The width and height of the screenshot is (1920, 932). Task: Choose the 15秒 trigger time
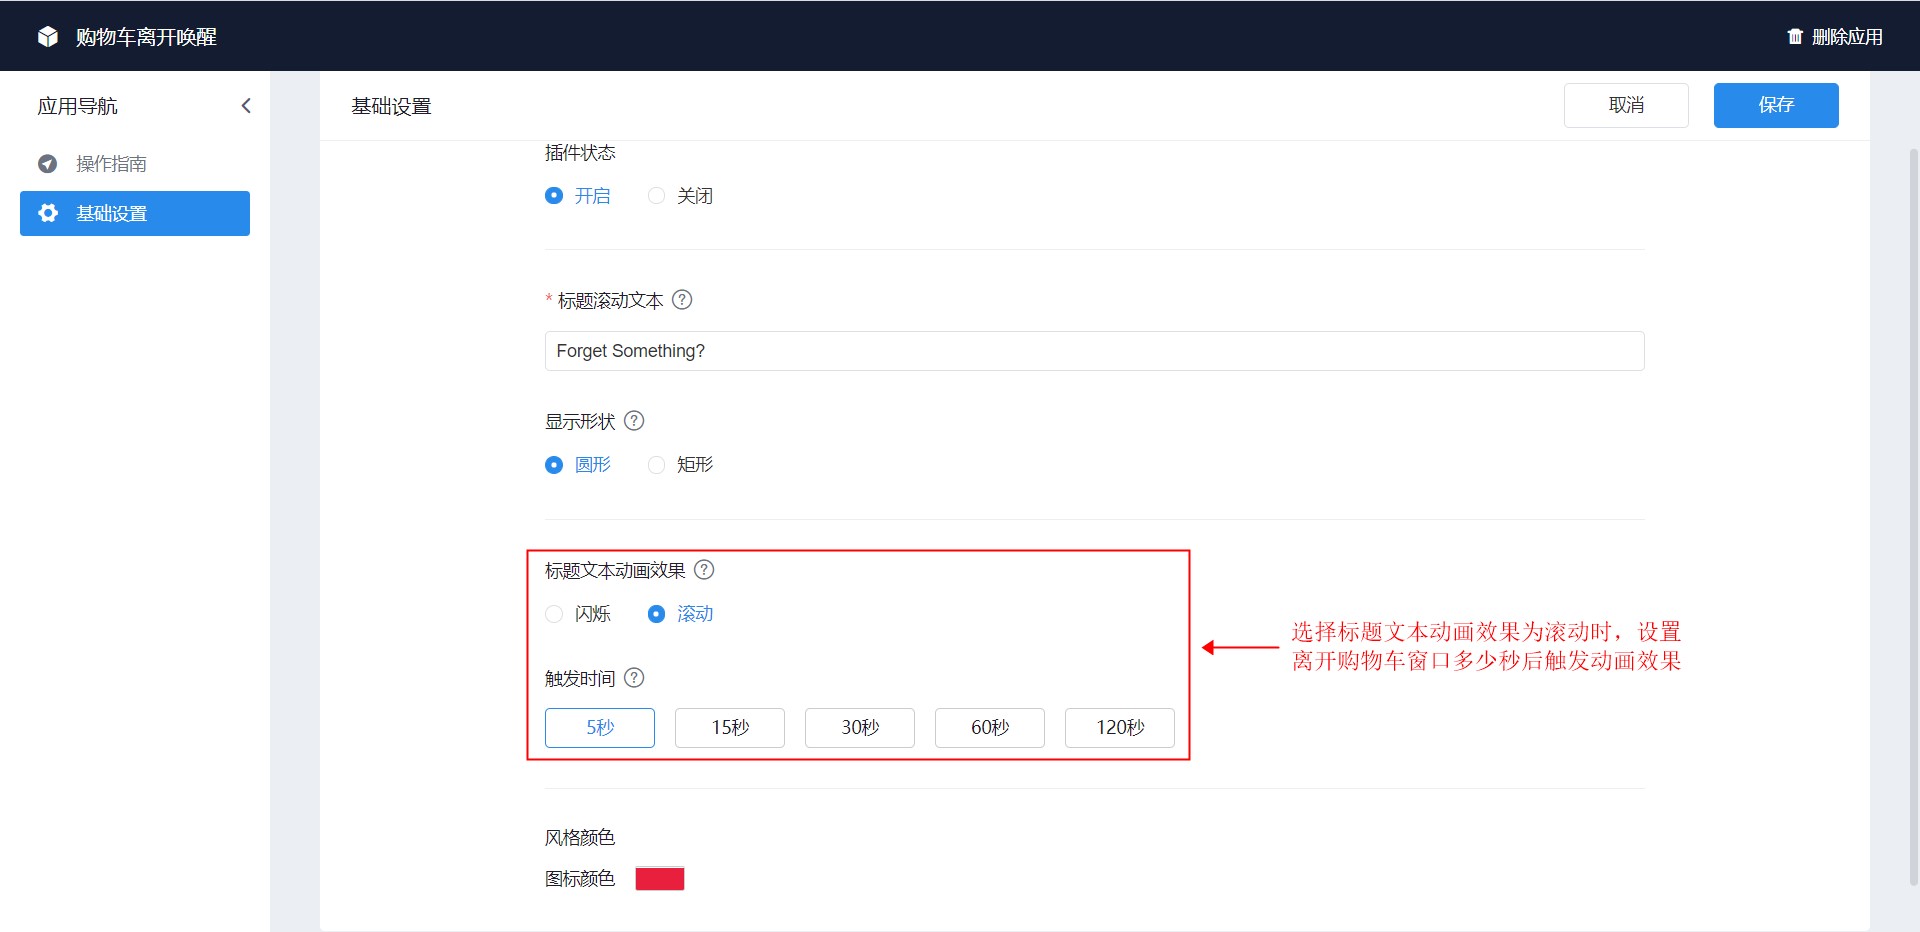click(x=730, y=728)
